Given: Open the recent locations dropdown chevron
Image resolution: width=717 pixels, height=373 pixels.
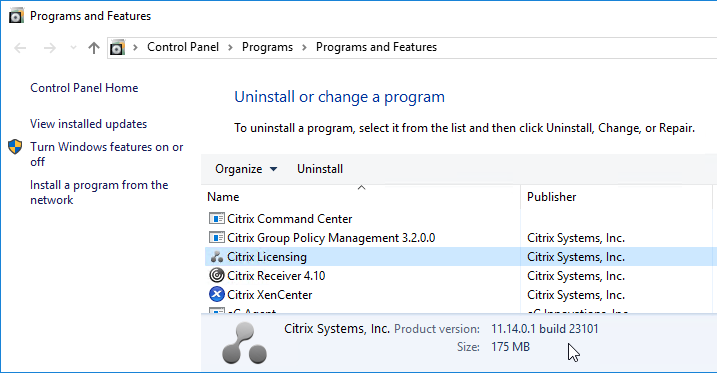Looking at the screenshot, I should tap(73, 48).
